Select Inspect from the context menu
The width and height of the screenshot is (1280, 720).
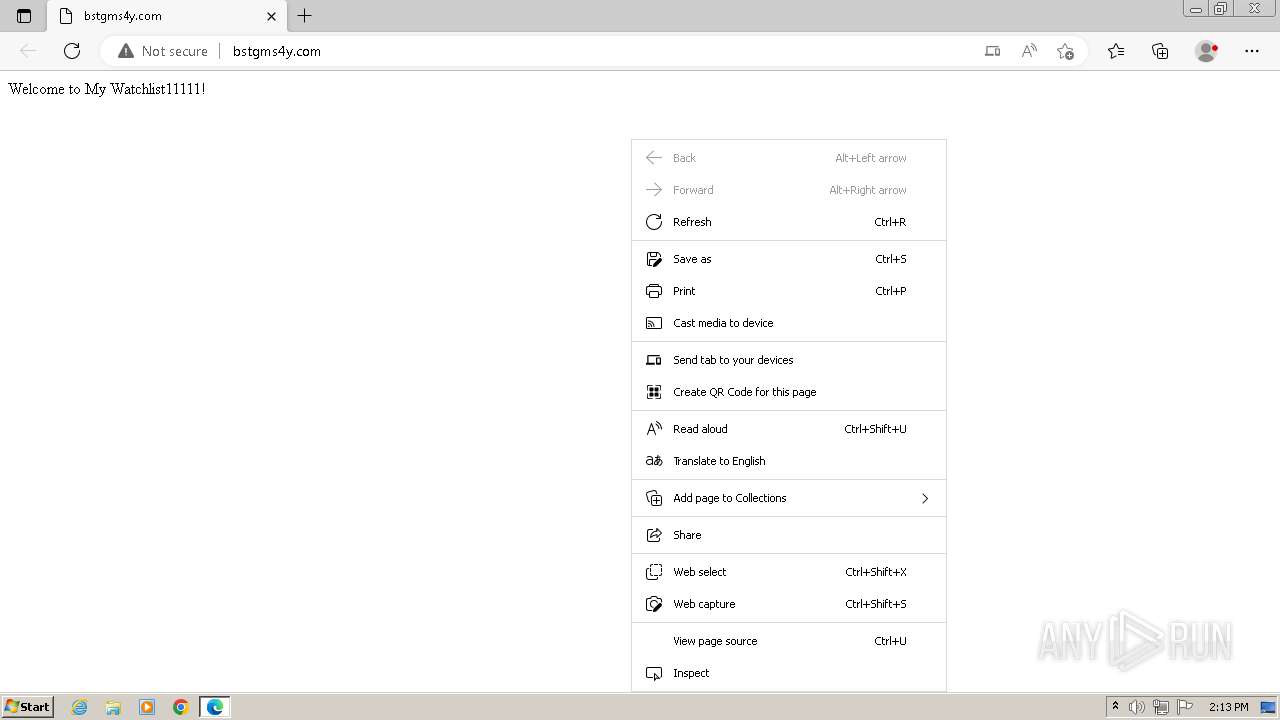789,673
